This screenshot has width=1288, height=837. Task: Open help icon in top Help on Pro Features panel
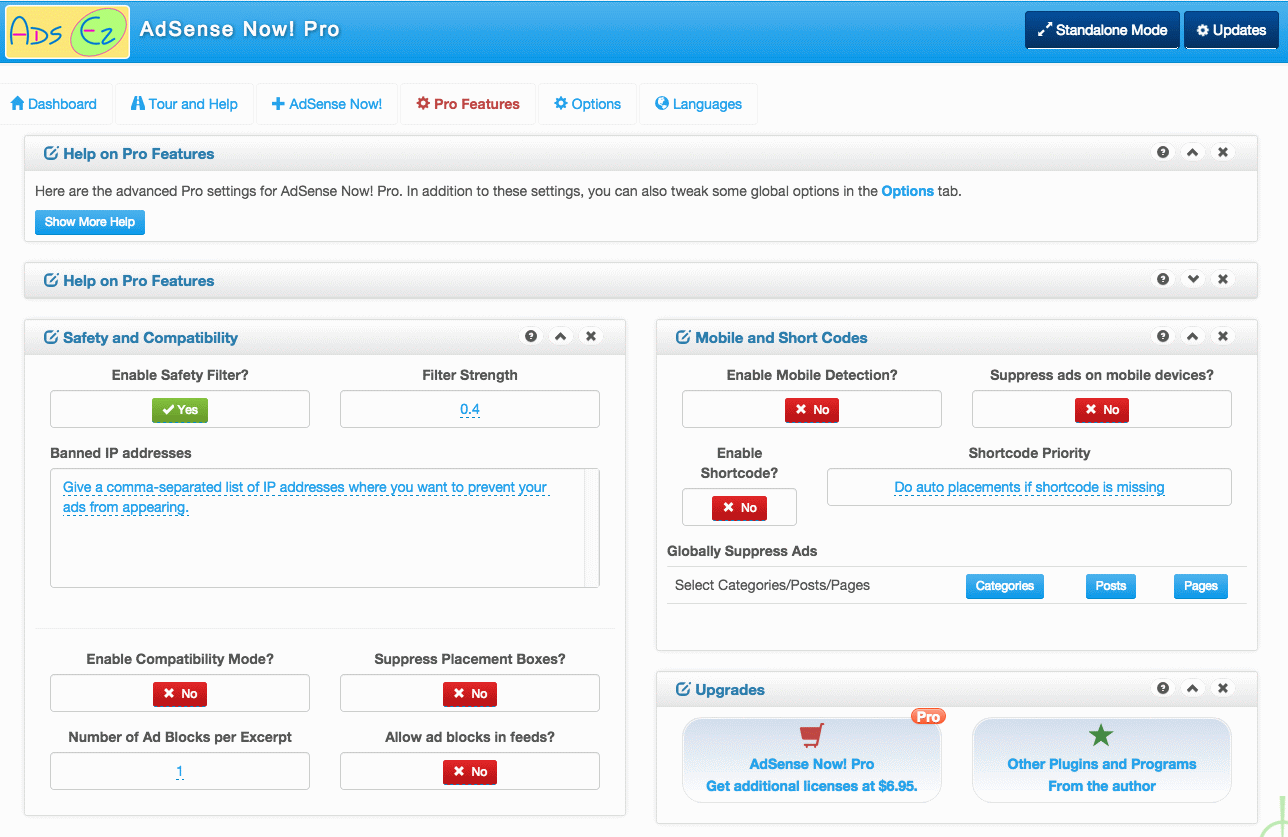(1163, 153)
